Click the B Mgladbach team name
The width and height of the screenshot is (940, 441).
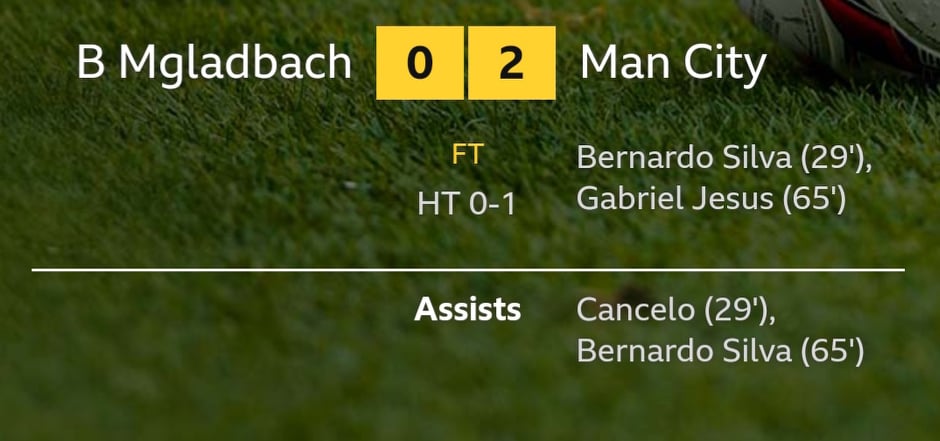214,63
